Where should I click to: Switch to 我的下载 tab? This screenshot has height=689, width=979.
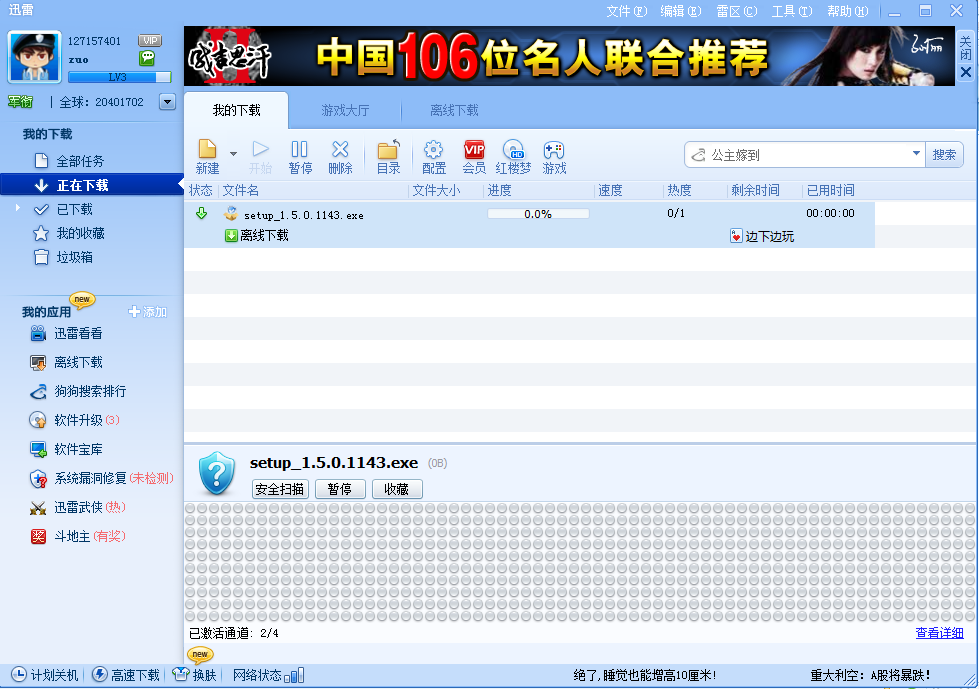click(x=237, y=110)
